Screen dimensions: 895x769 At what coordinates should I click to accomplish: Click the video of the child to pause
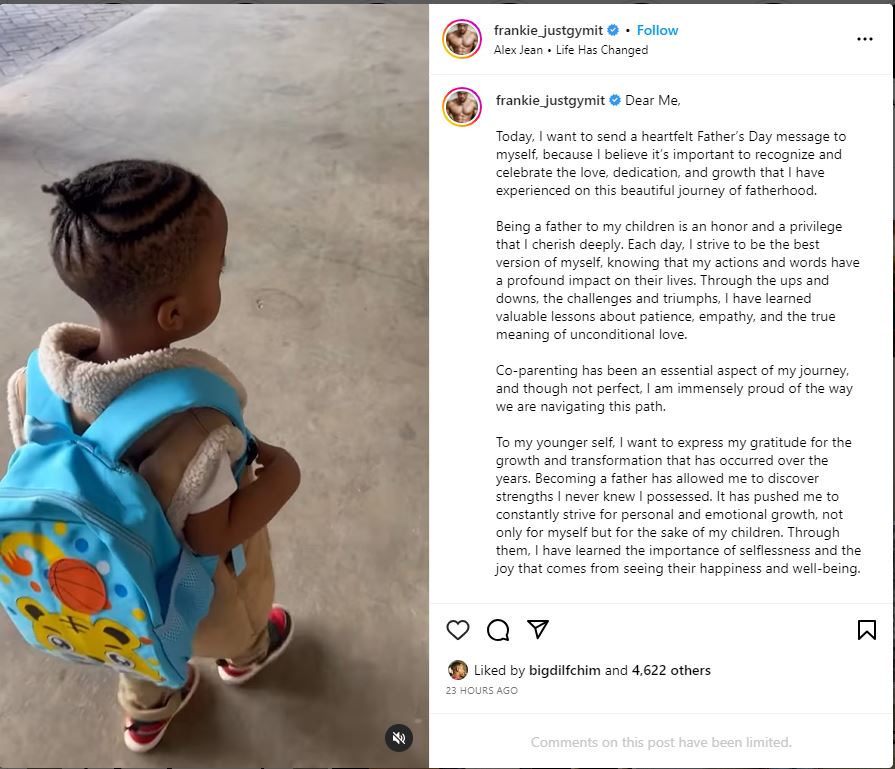214,385
